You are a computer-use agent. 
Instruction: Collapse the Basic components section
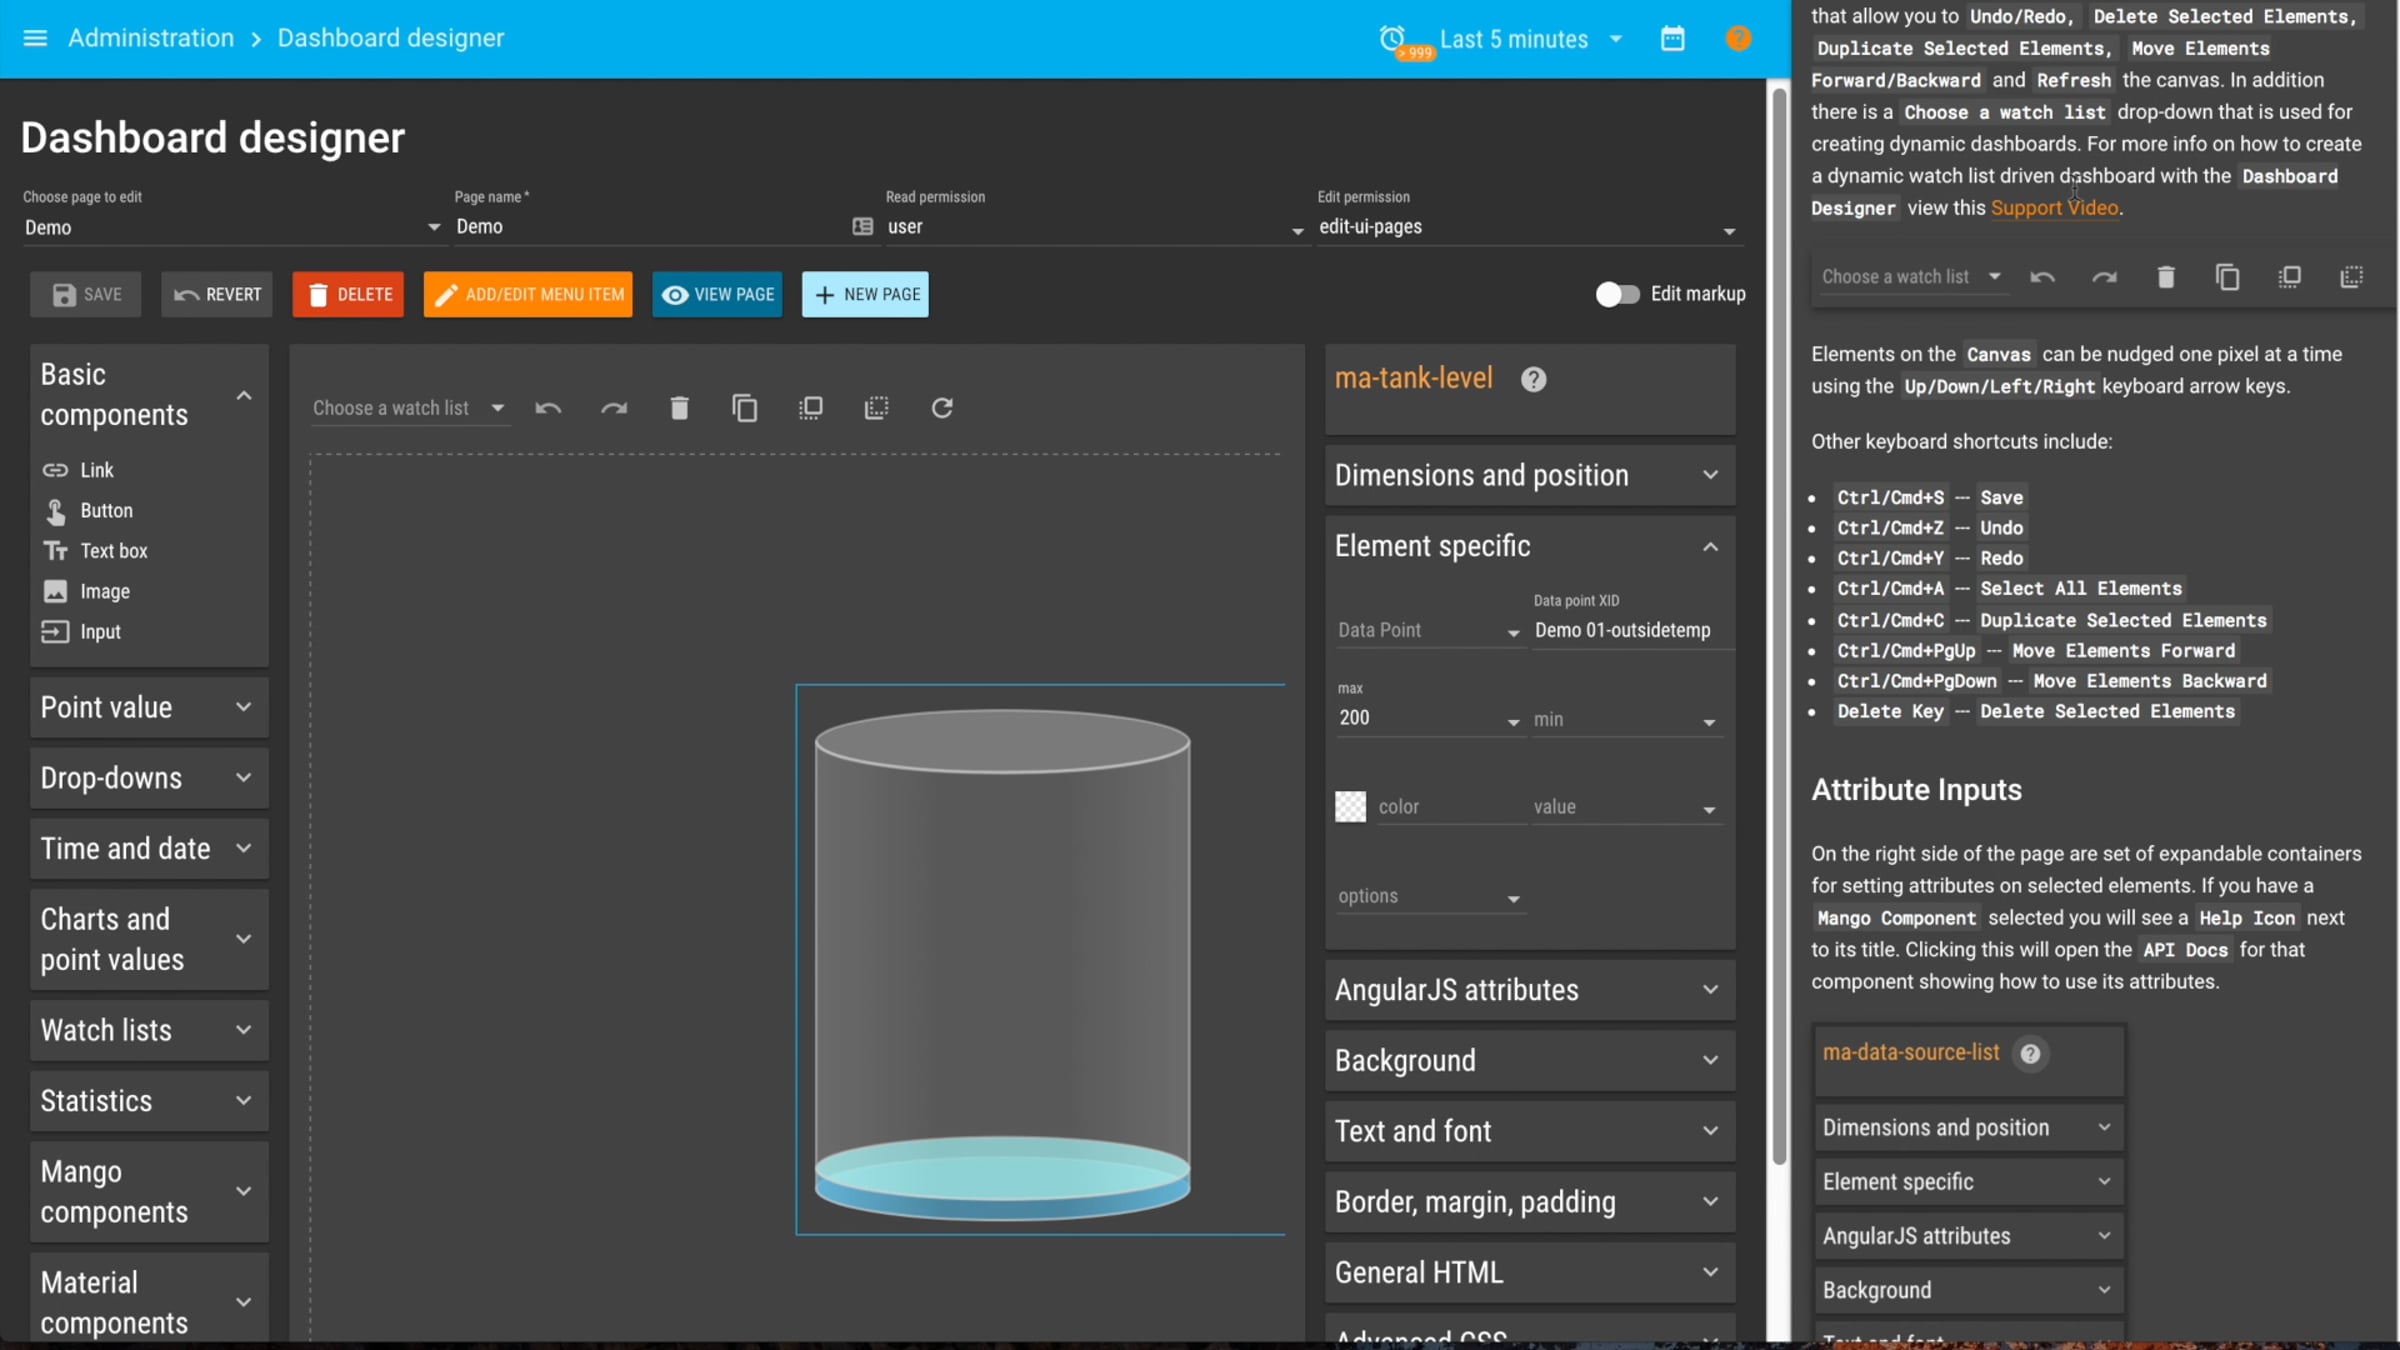tap(244, 396)
